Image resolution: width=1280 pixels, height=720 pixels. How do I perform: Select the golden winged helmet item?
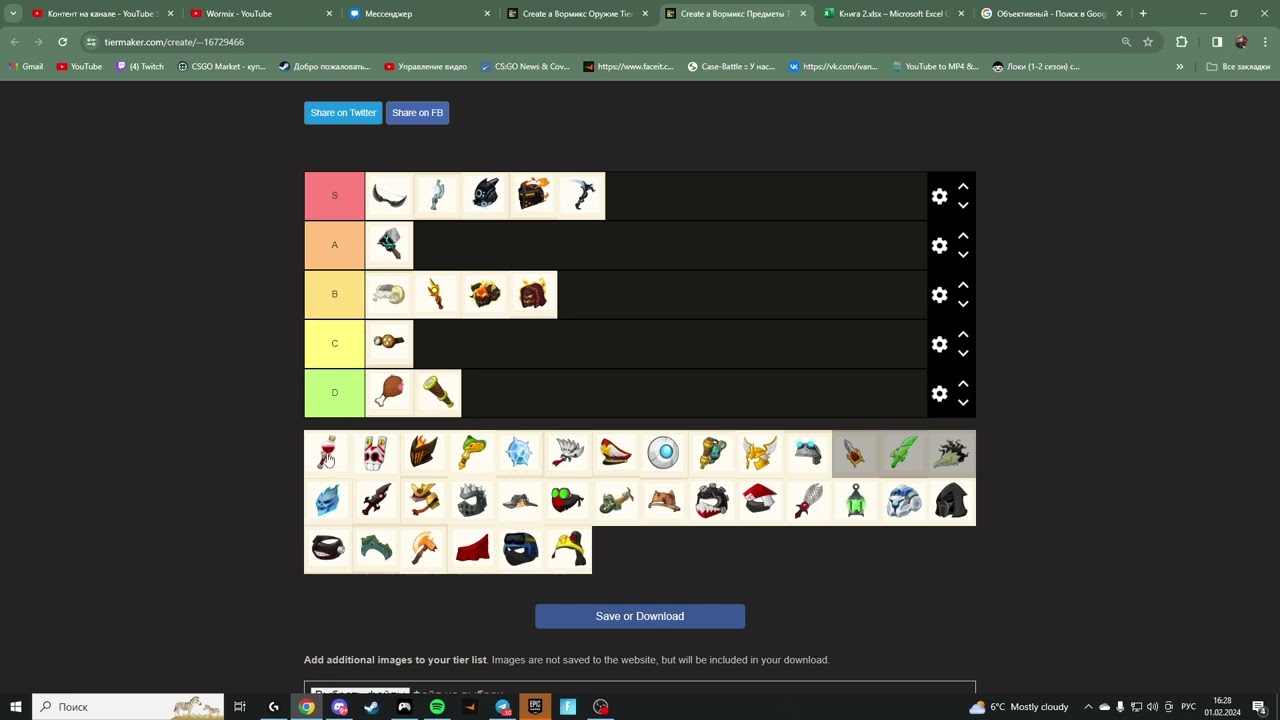tap(760, 454)
